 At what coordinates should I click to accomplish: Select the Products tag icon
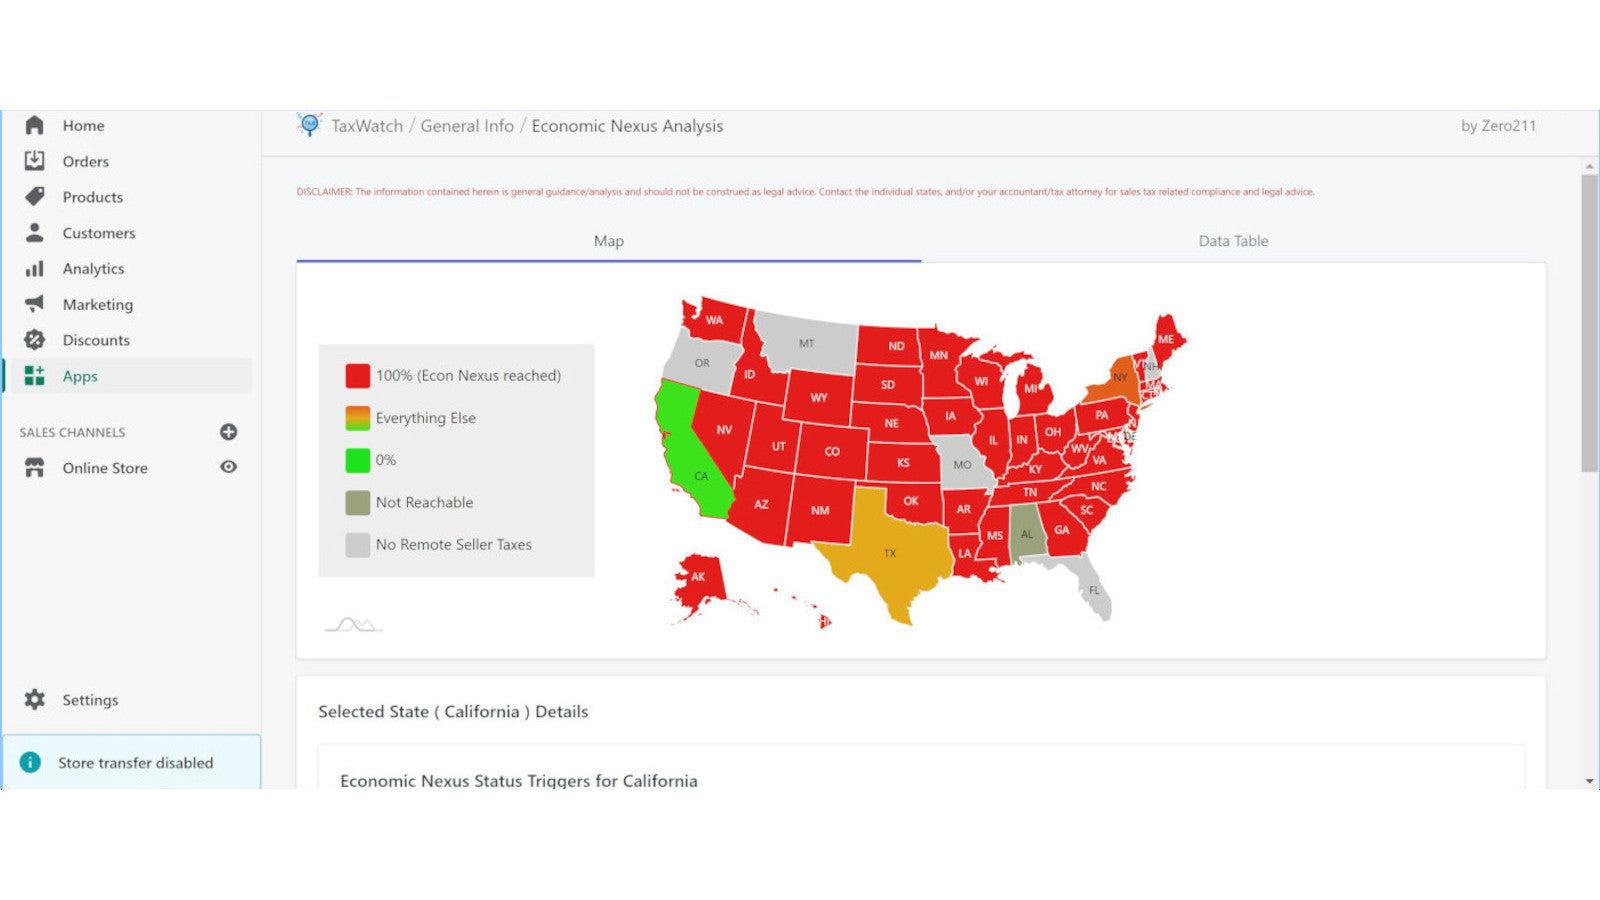click(36, 197)
